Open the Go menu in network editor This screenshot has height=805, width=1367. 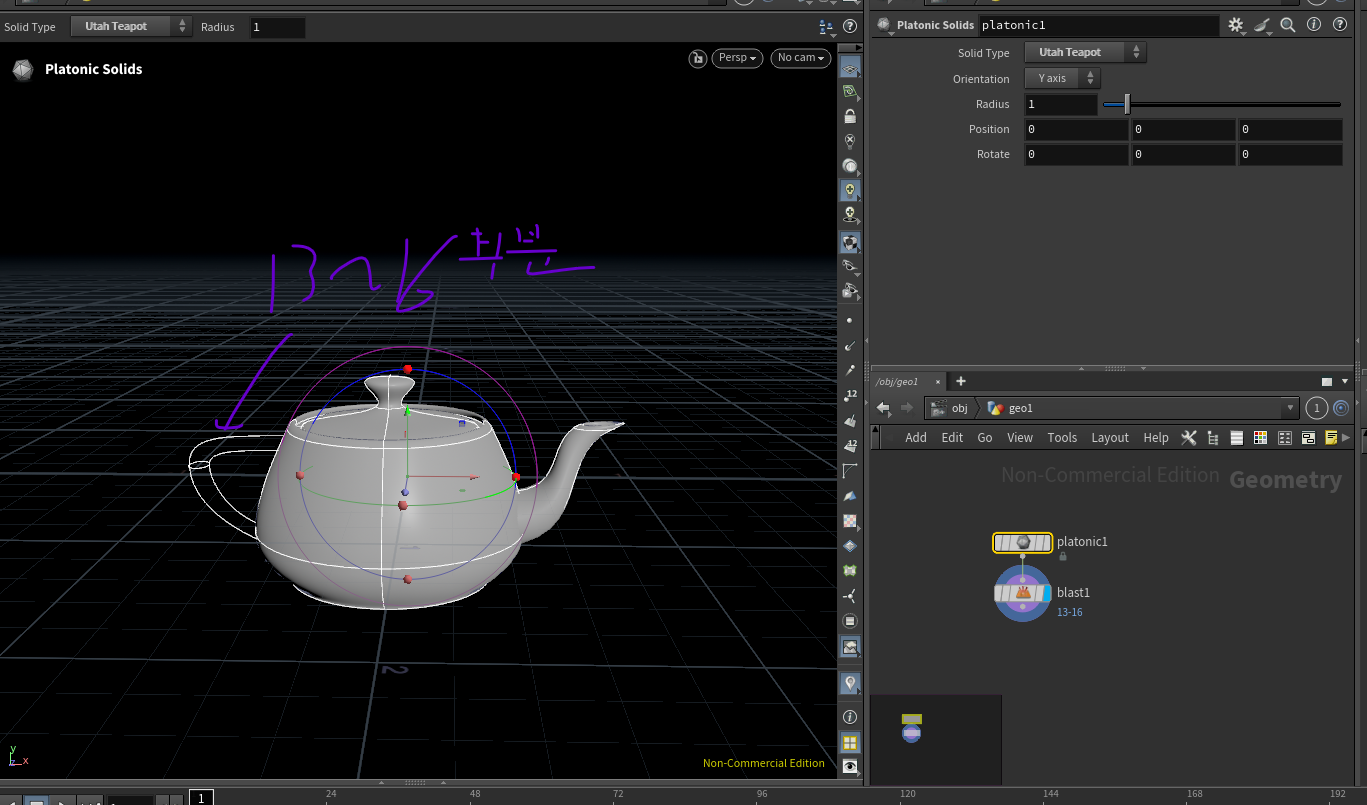pos(985,438)
